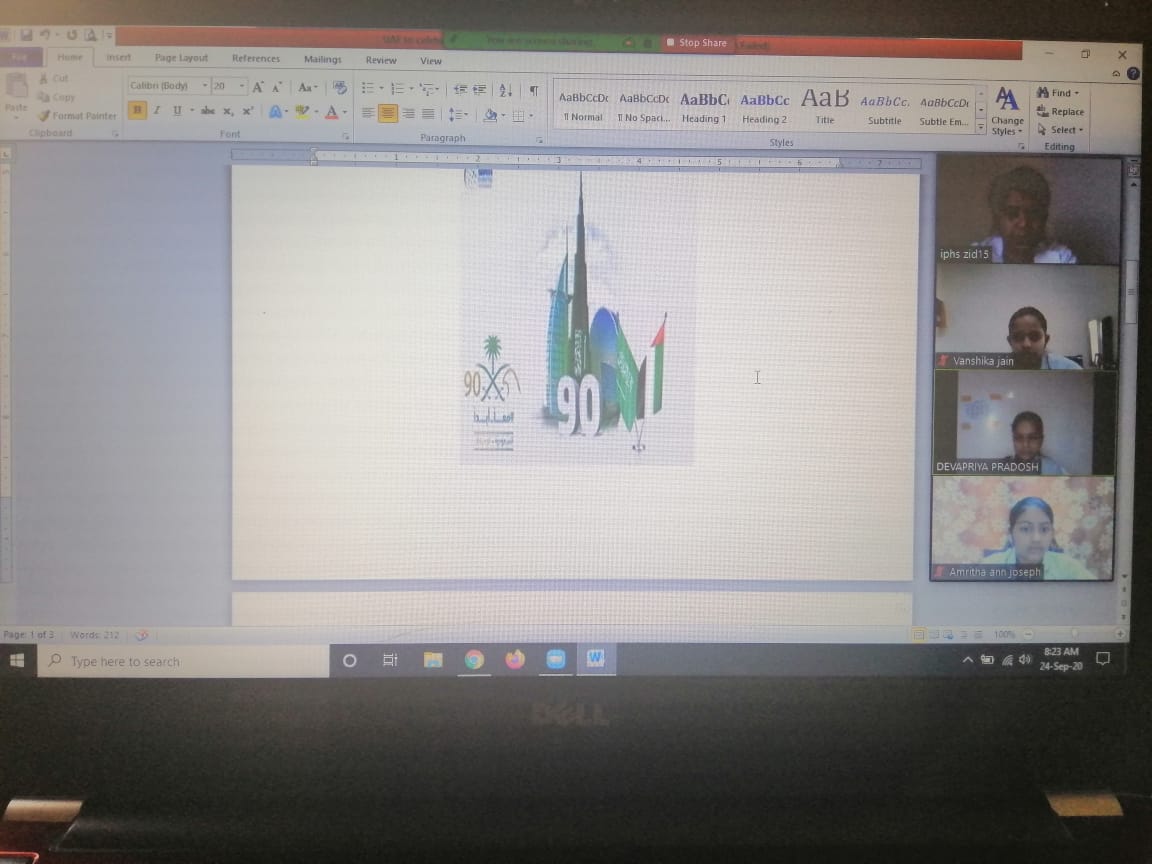Switch to the Review tab

point(381,60)
